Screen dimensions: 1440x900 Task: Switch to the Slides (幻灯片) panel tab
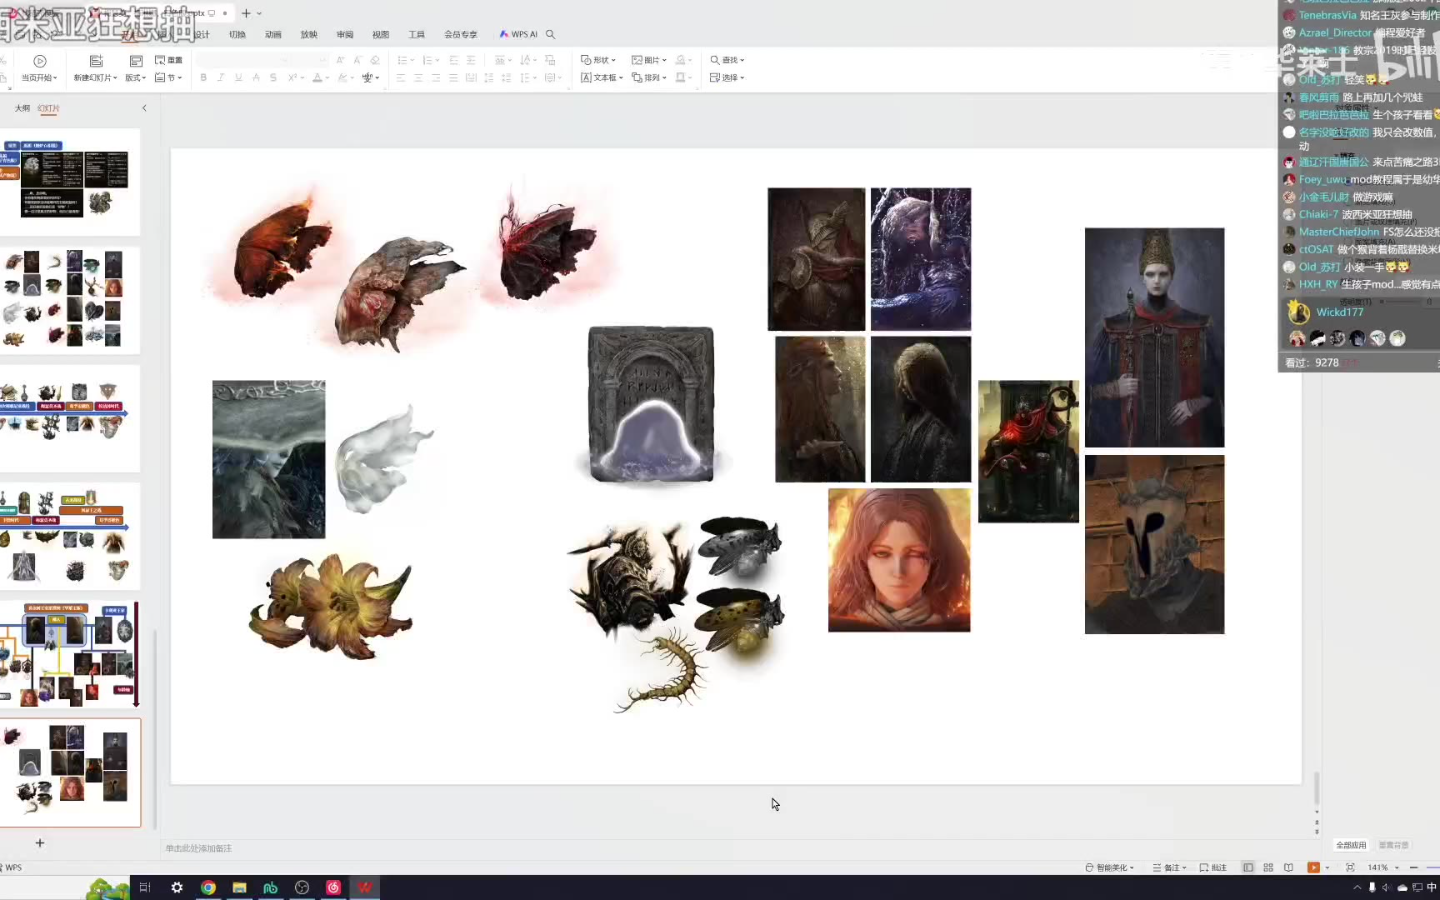coord(48,108)
